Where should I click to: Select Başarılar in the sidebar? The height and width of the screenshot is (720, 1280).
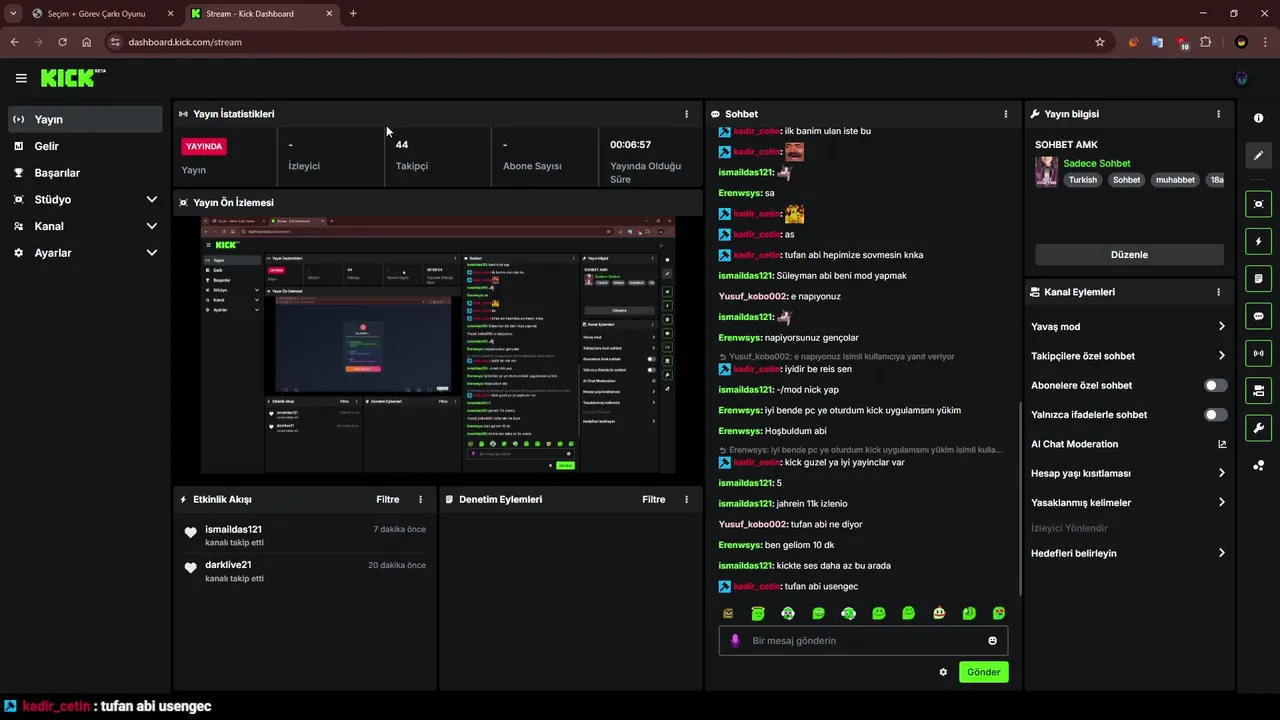click(x=85, y=172)
